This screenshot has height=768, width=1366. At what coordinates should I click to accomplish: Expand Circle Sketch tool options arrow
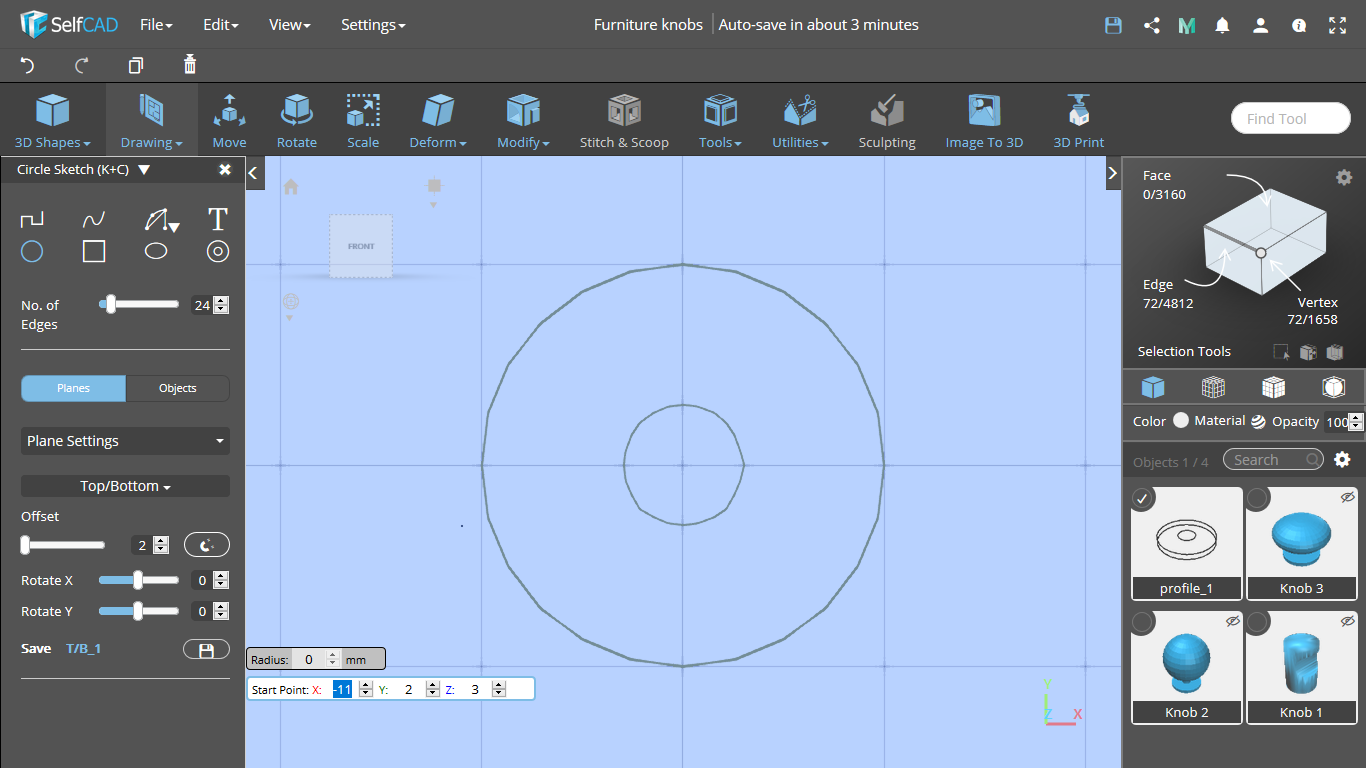pyautogui.click(x=144, y=170)
